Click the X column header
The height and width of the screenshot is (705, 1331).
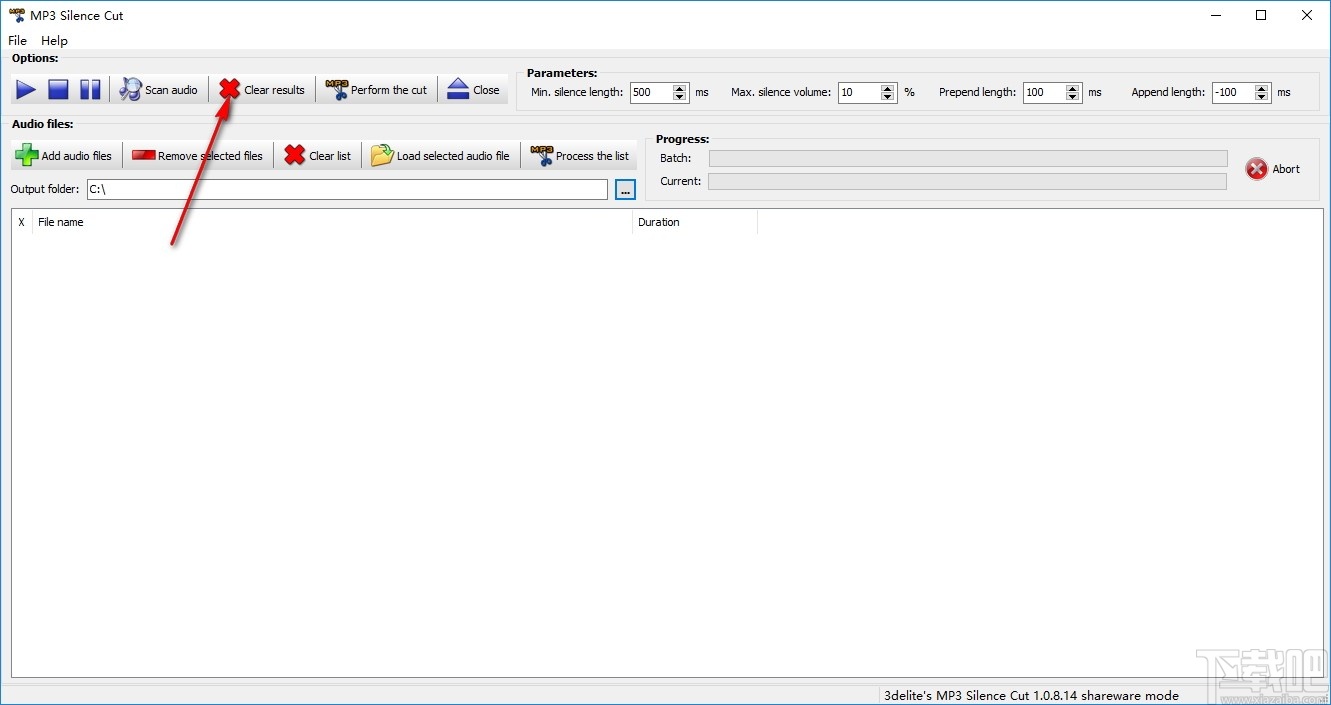click(x=22, y=222)
